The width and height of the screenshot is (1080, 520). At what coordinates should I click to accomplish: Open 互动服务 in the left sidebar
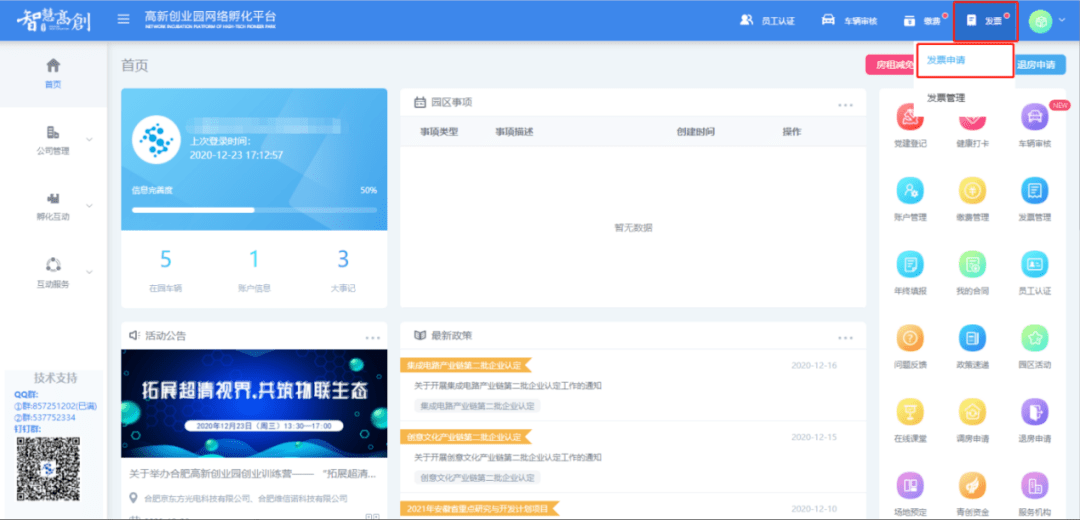point(53,273)
